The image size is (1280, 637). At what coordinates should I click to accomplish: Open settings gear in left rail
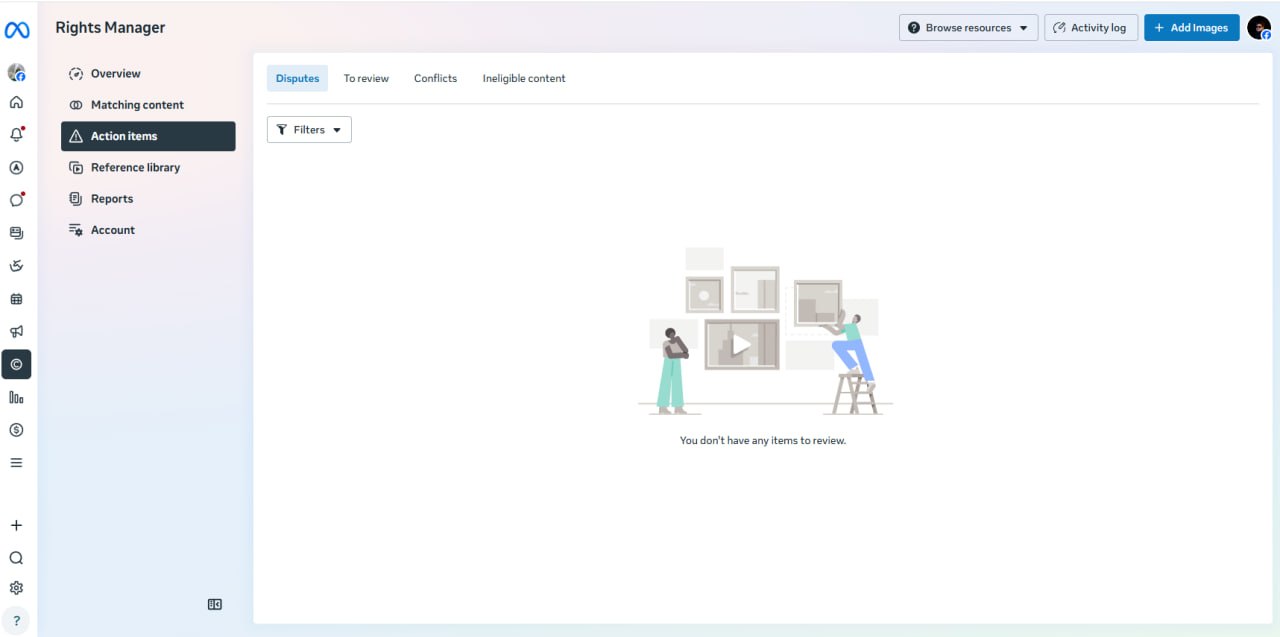coord(16,588)
